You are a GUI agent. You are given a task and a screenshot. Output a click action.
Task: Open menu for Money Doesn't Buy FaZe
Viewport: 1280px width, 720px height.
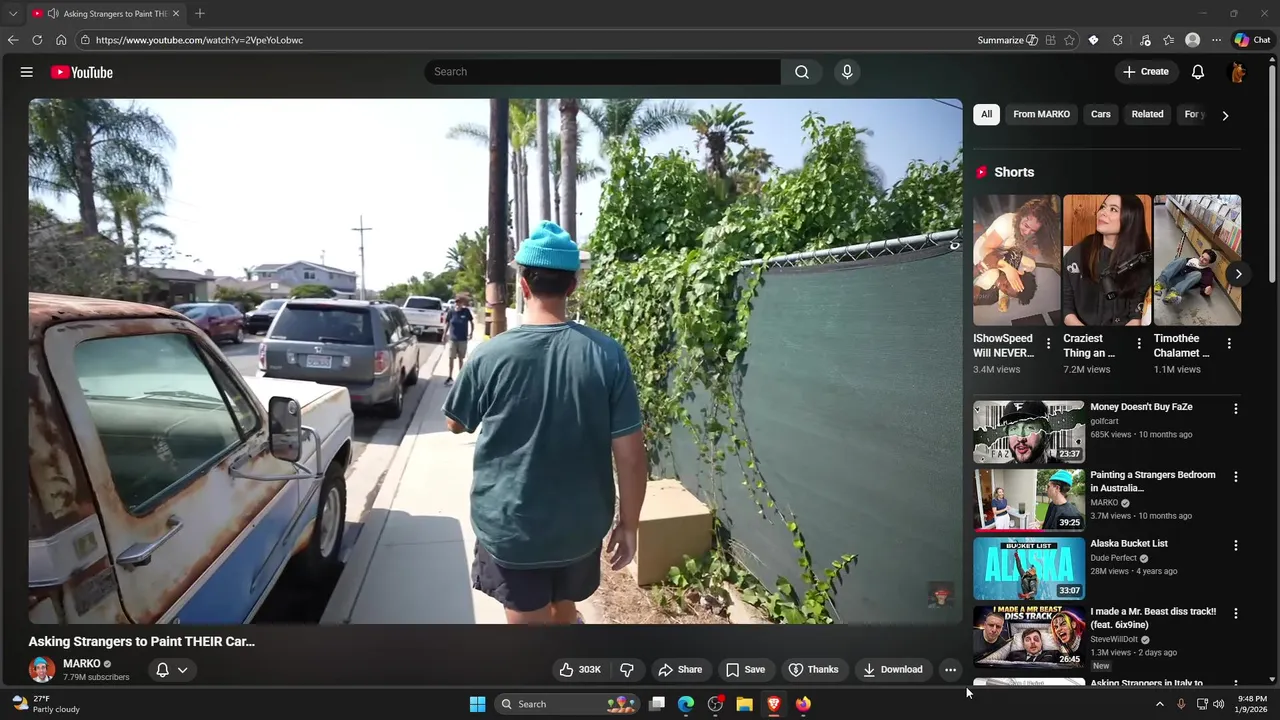[x=1235, y=409]
